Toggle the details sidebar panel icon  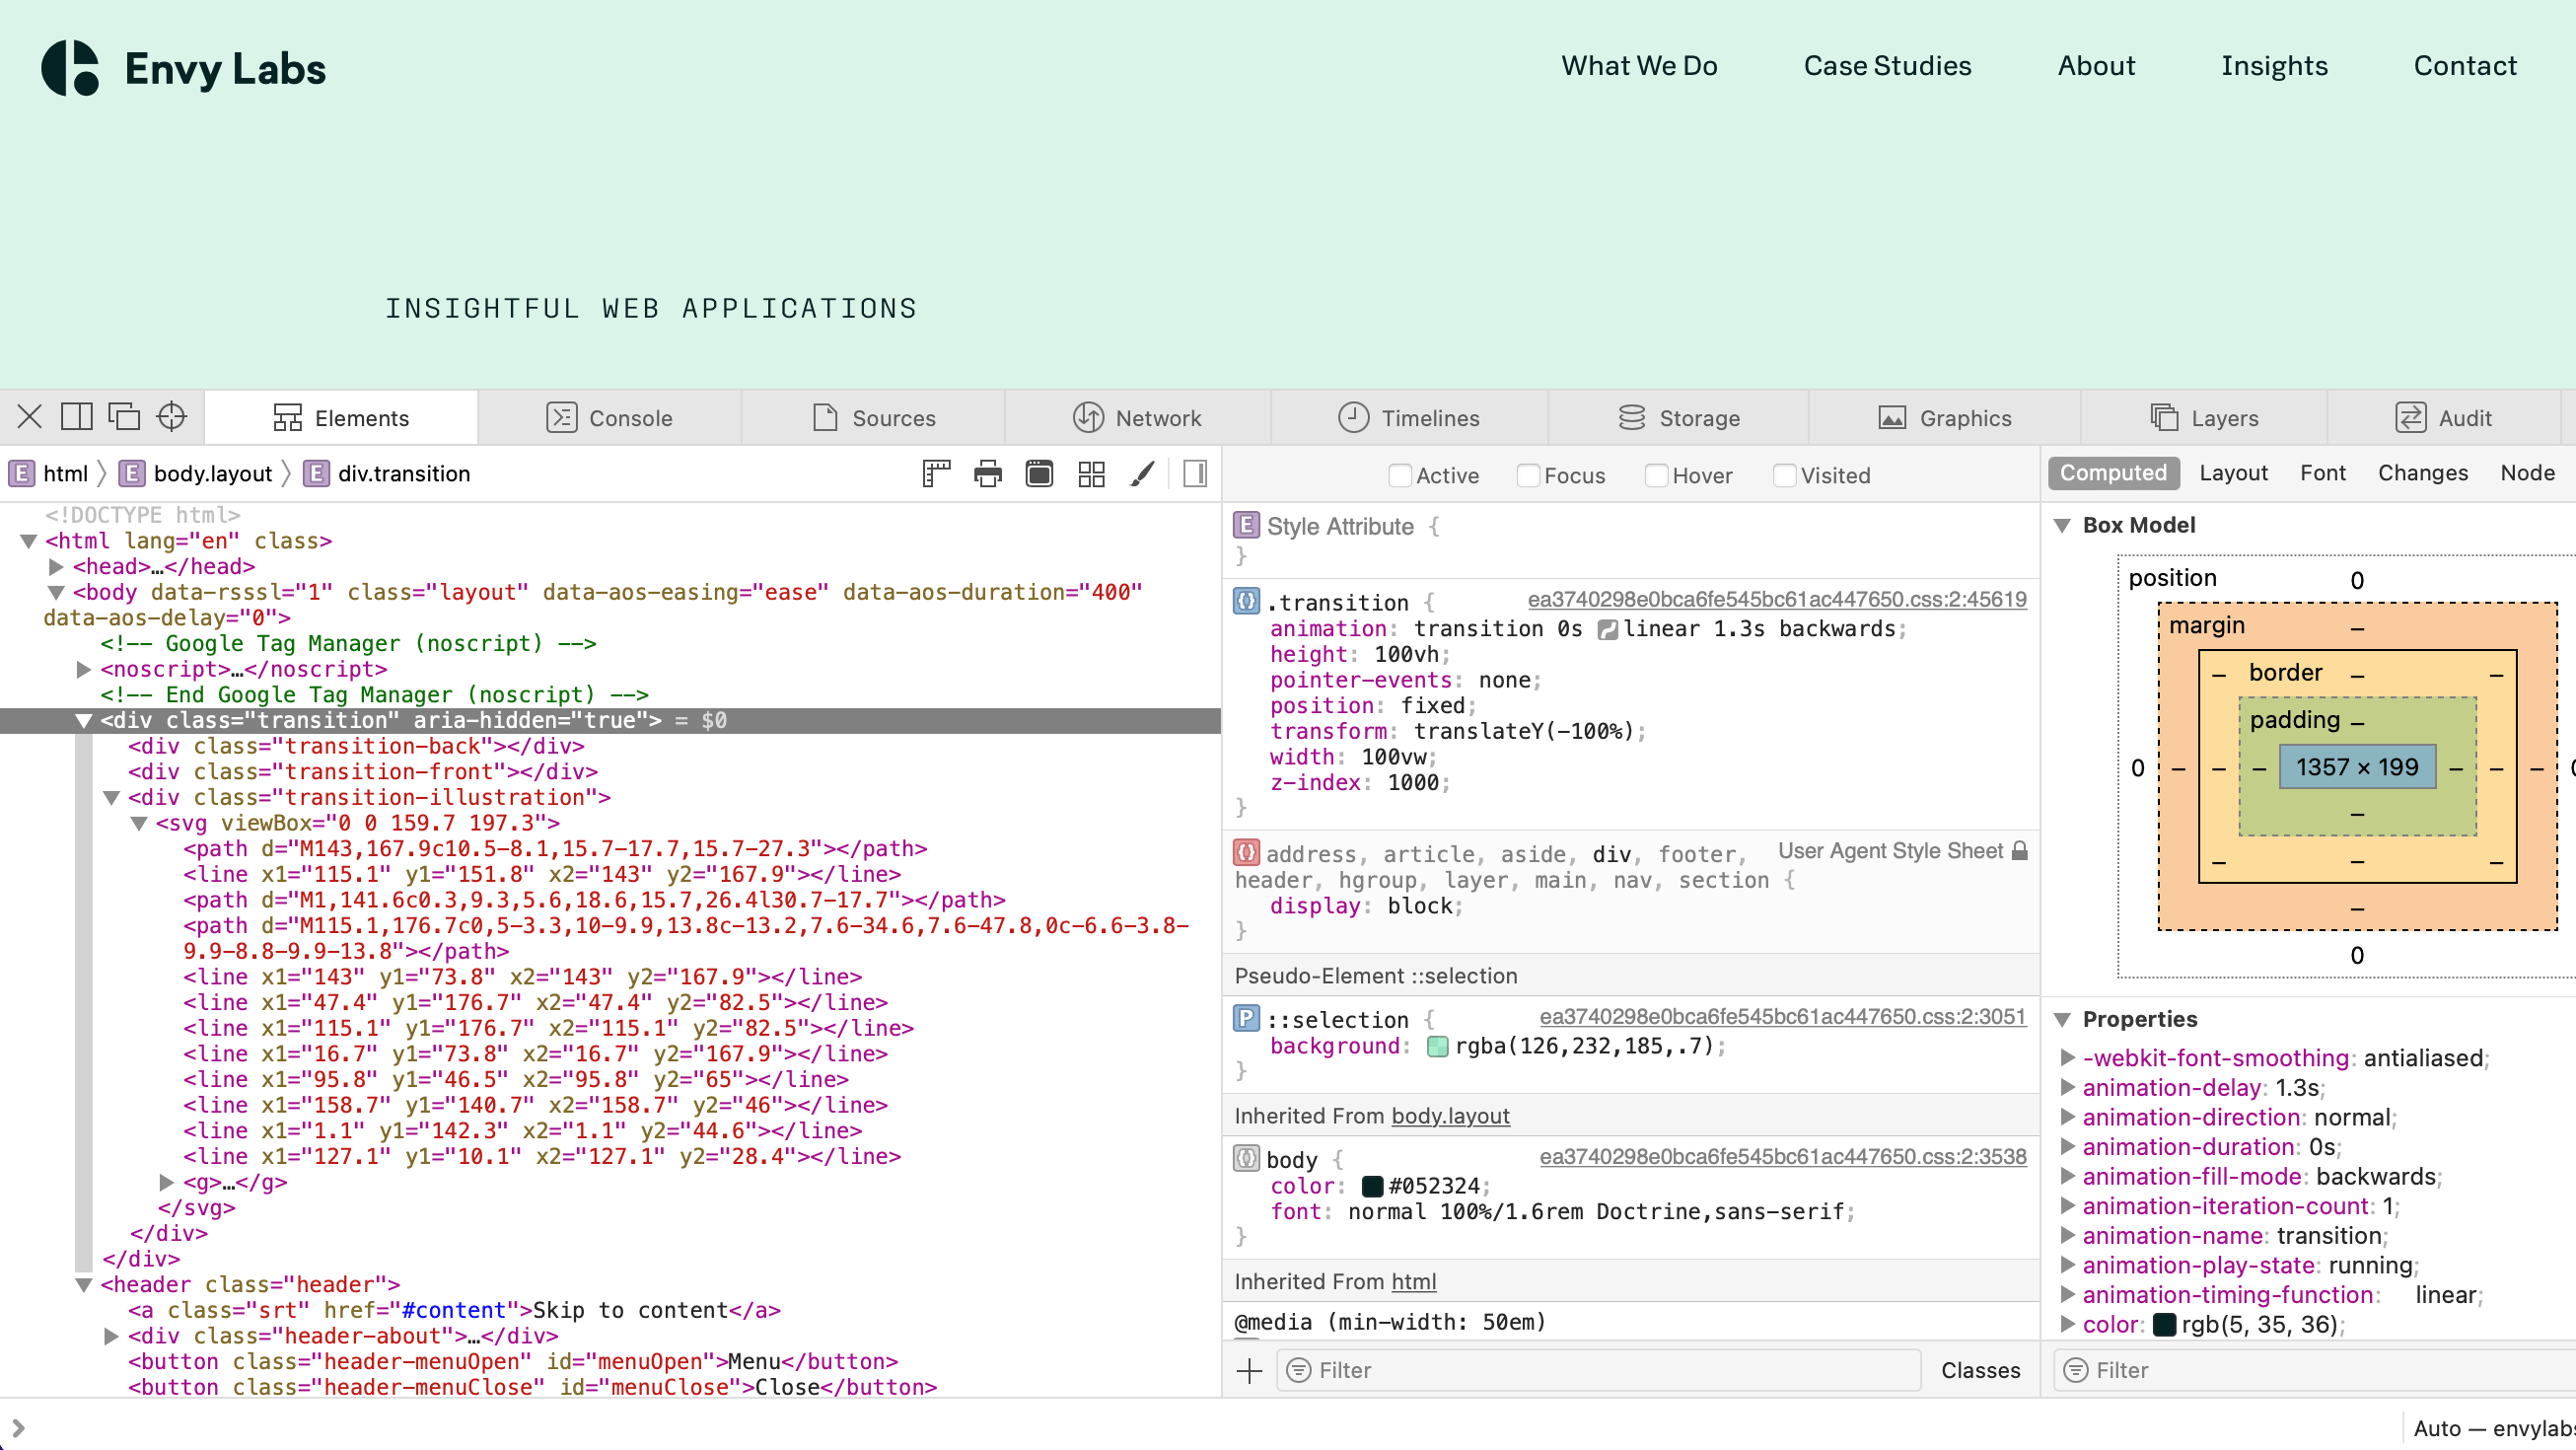click(x=1194, y=473)
